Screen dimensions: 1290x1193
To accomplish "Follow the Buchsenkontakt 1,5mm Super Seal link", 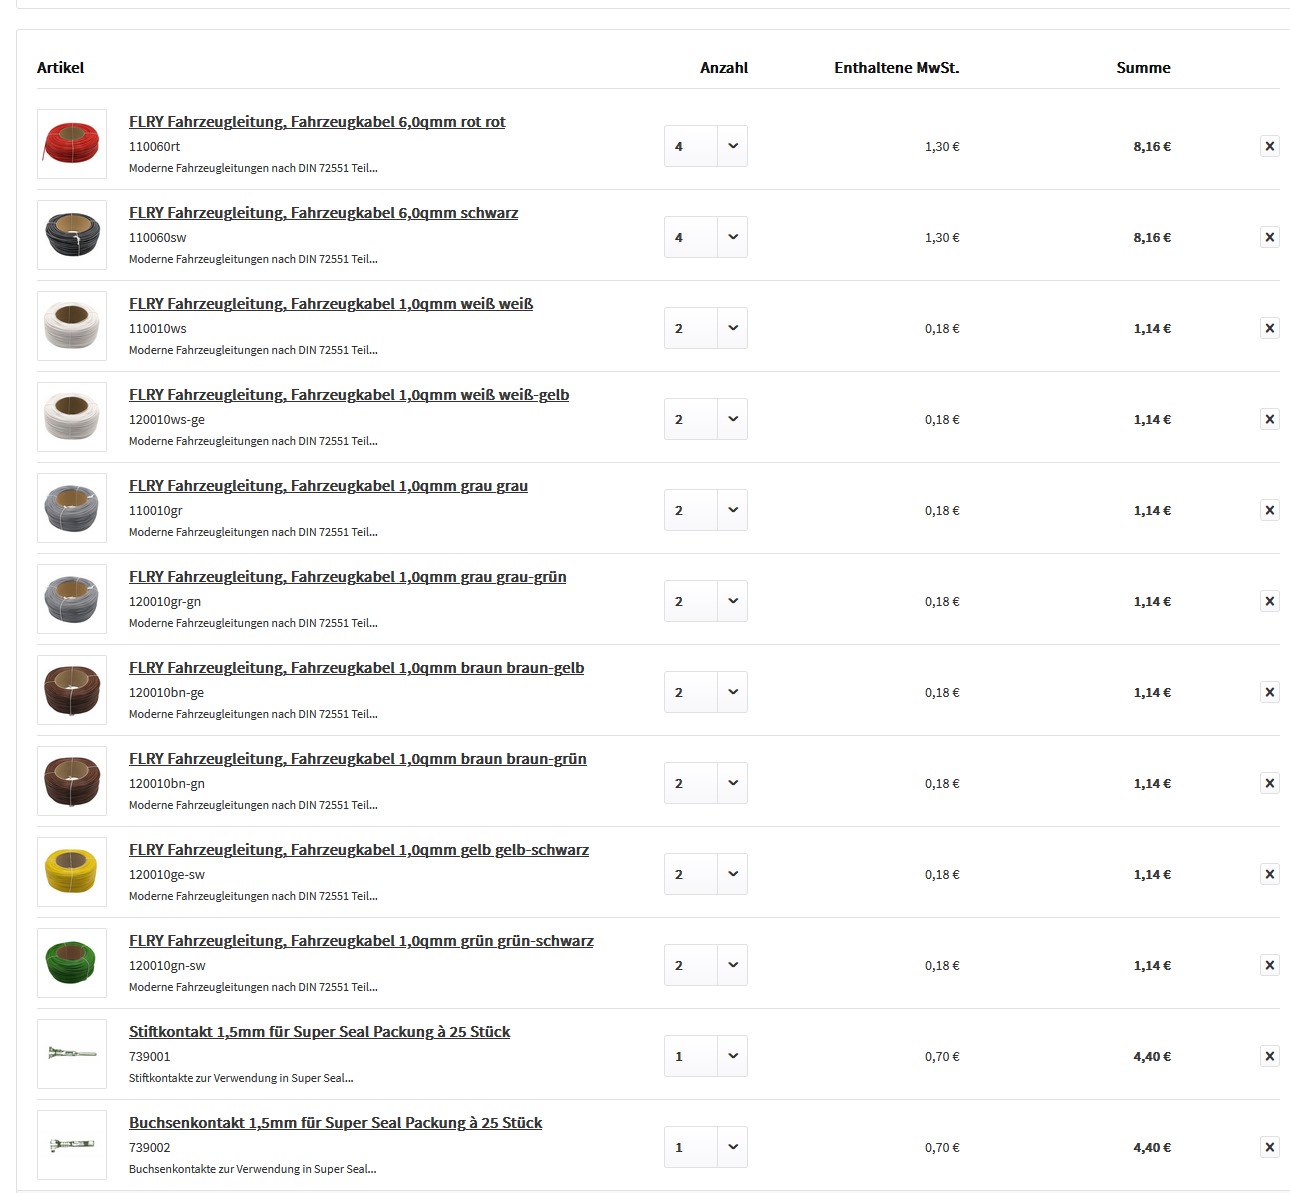I will coord(335,1123).
